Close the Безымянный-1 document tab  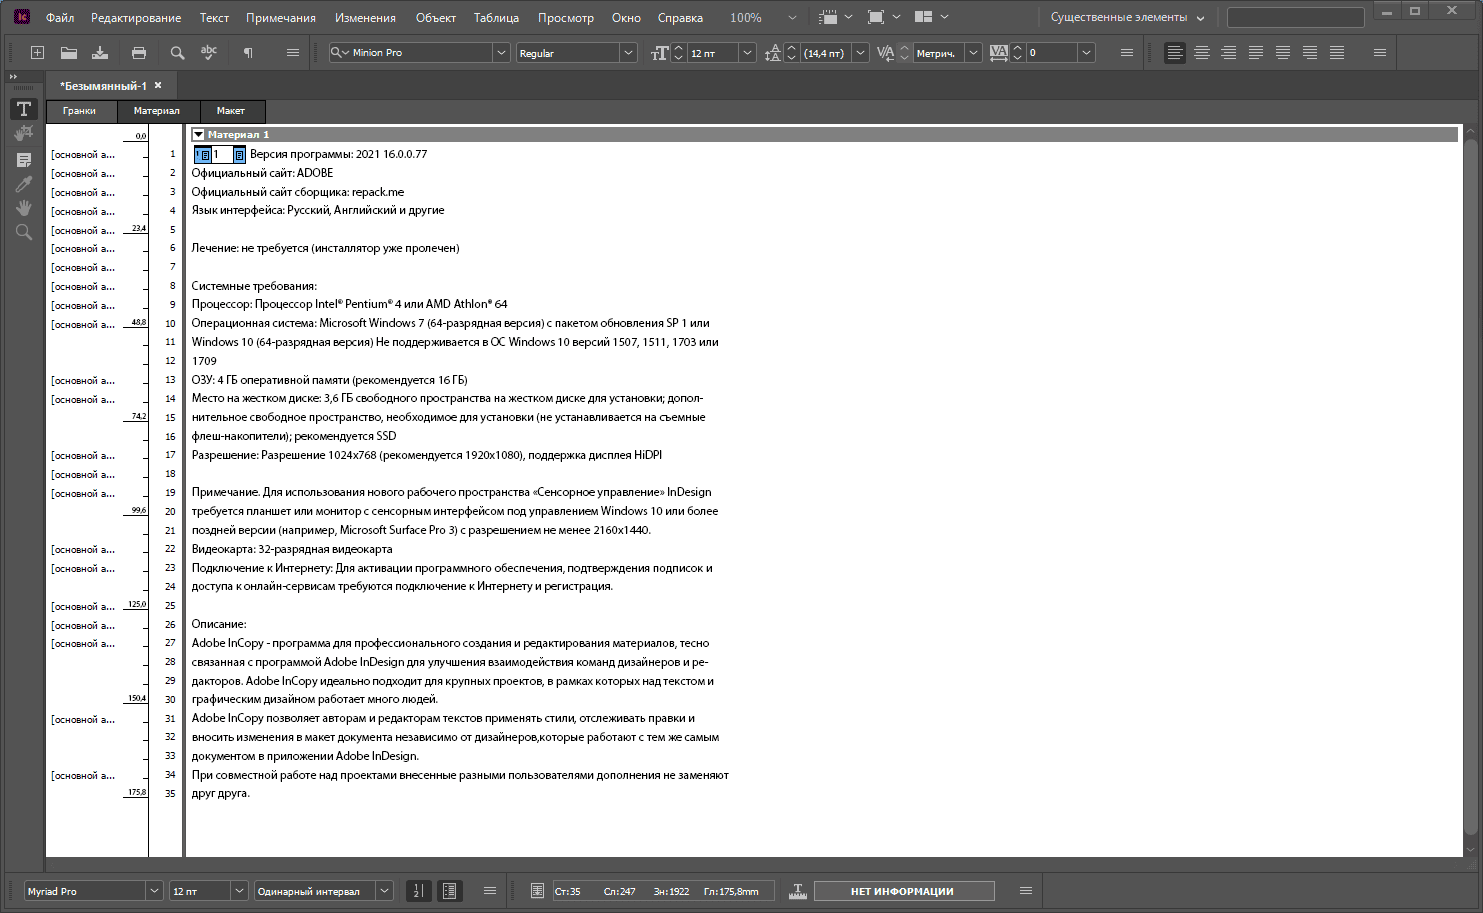158,86
